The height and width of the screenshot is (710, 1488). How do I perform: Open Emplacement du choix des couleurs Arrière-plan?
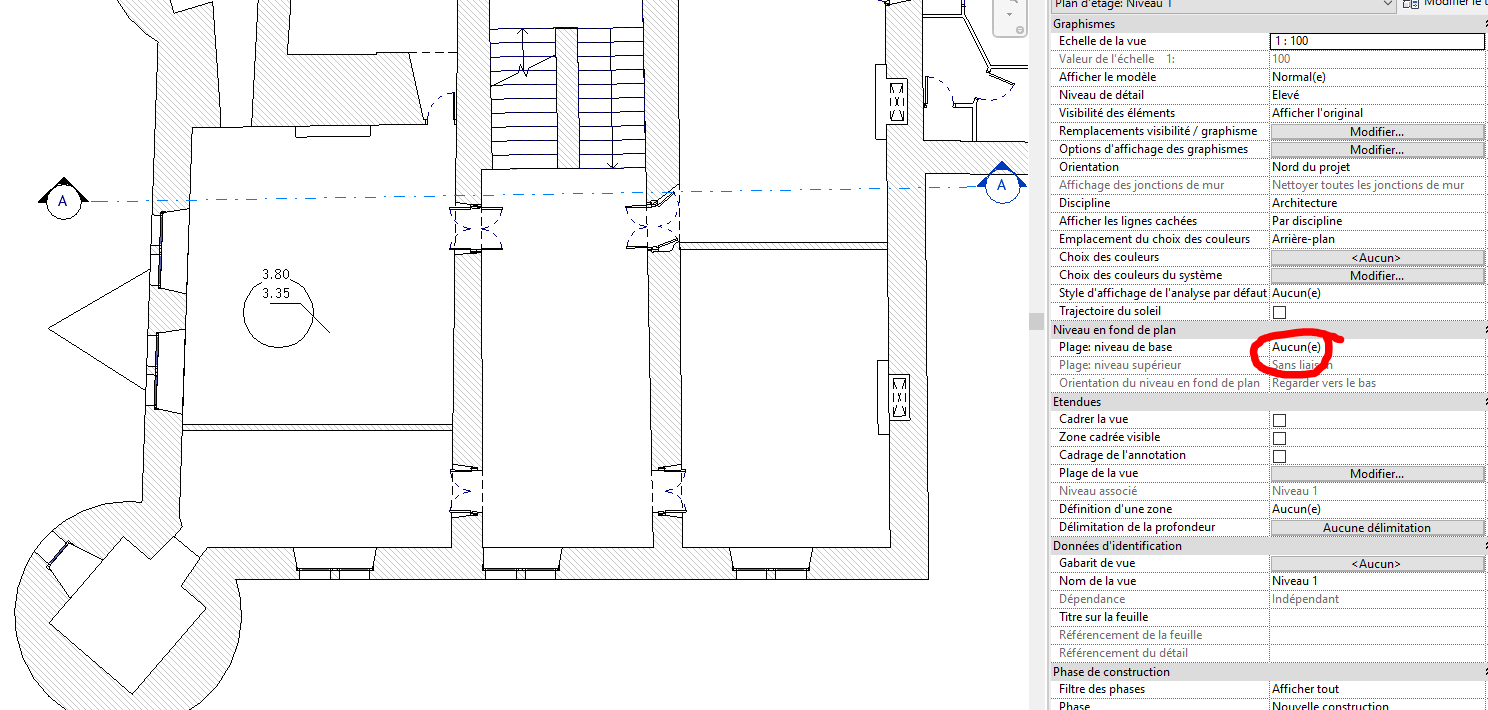(1377, 239)
